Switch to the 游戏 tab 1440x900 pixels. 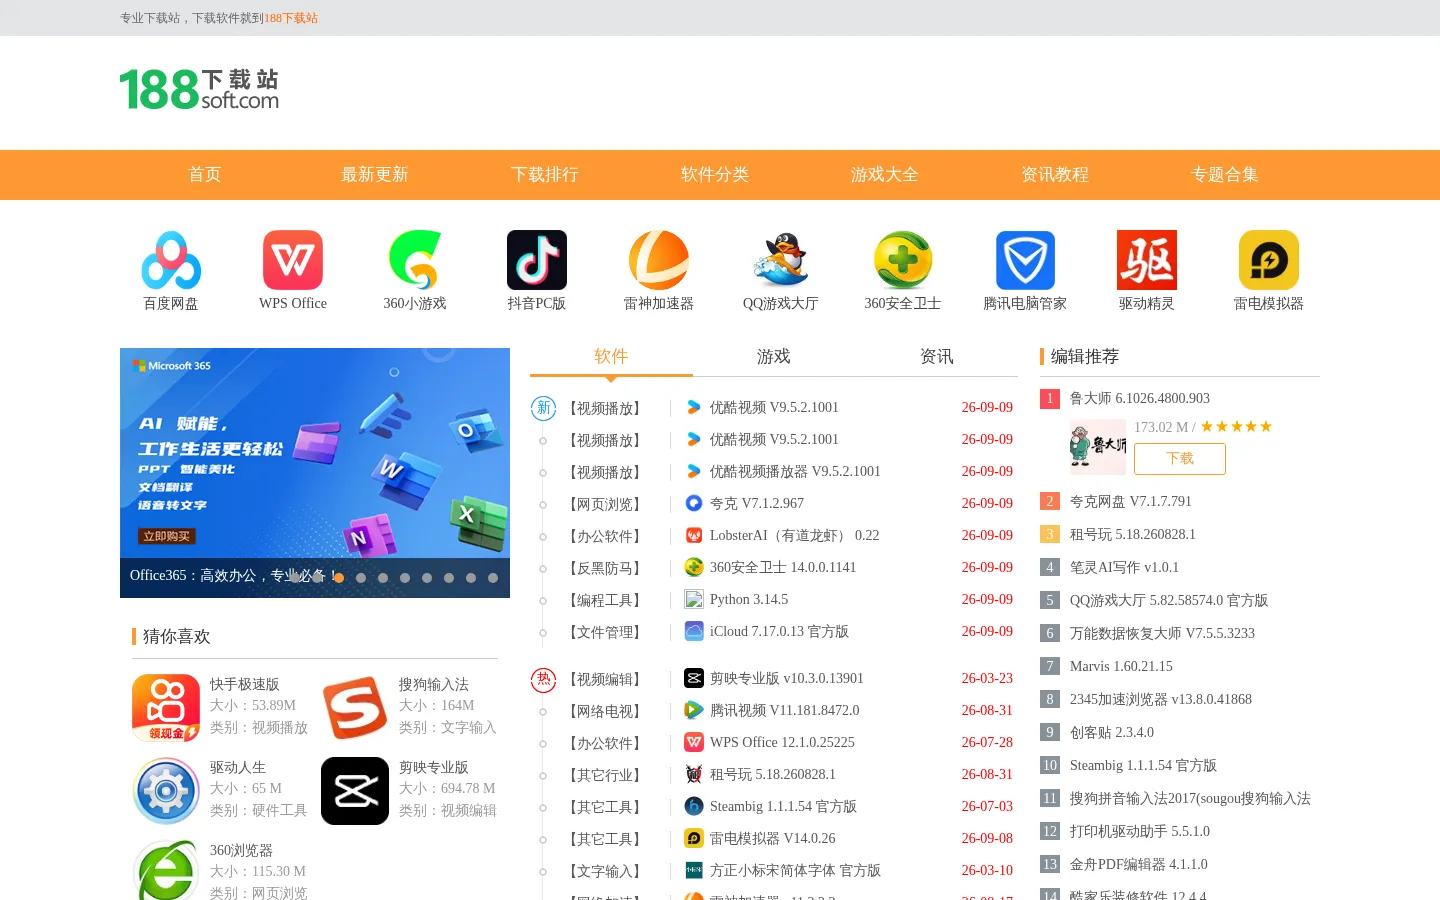tap(774, 357)
